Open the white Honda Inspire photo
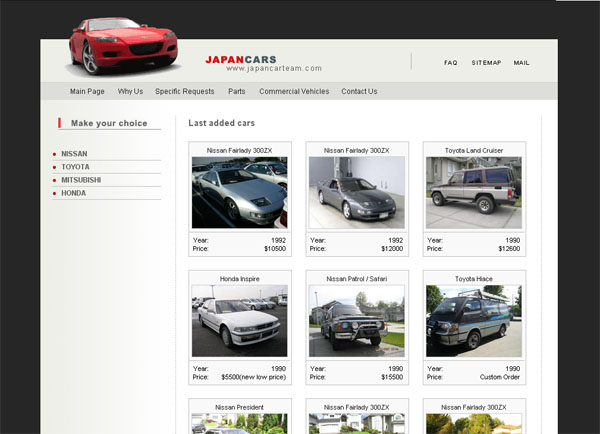This screenshot has height=434, width=600. (x=240, y=321)
